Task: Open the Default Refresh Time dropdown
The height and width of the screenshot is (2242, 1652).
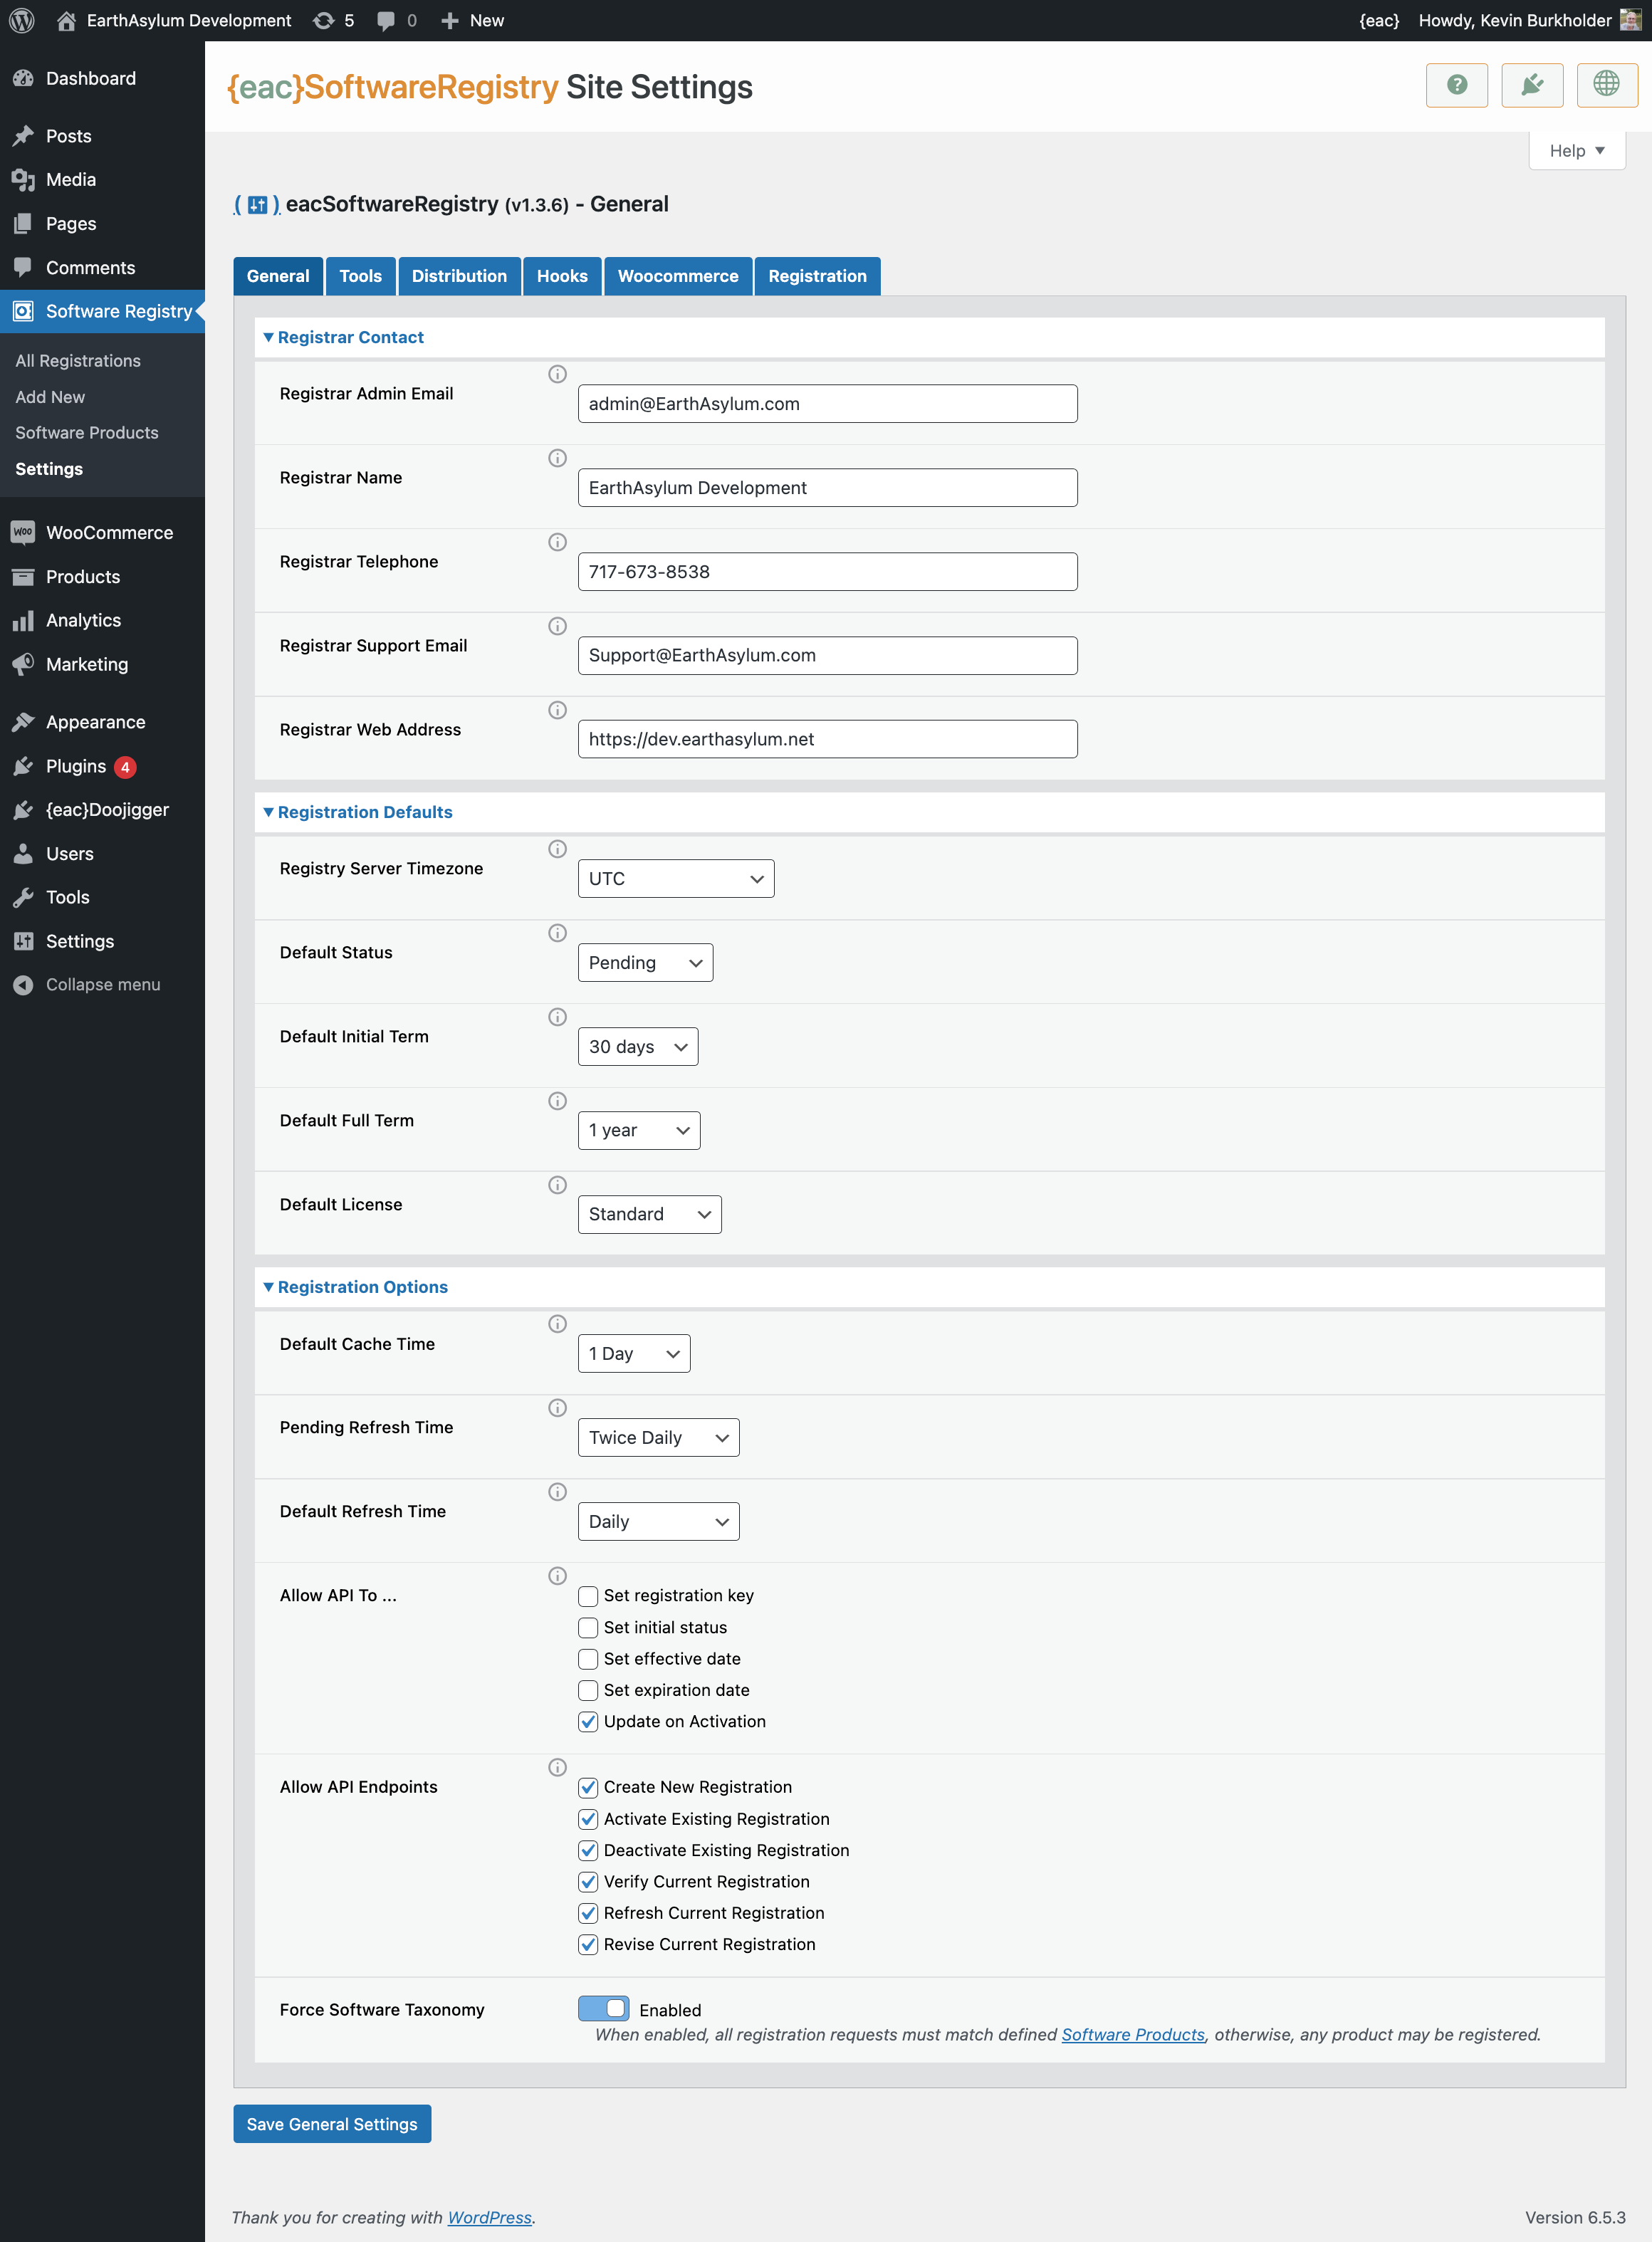Action: coord(659,1522)
